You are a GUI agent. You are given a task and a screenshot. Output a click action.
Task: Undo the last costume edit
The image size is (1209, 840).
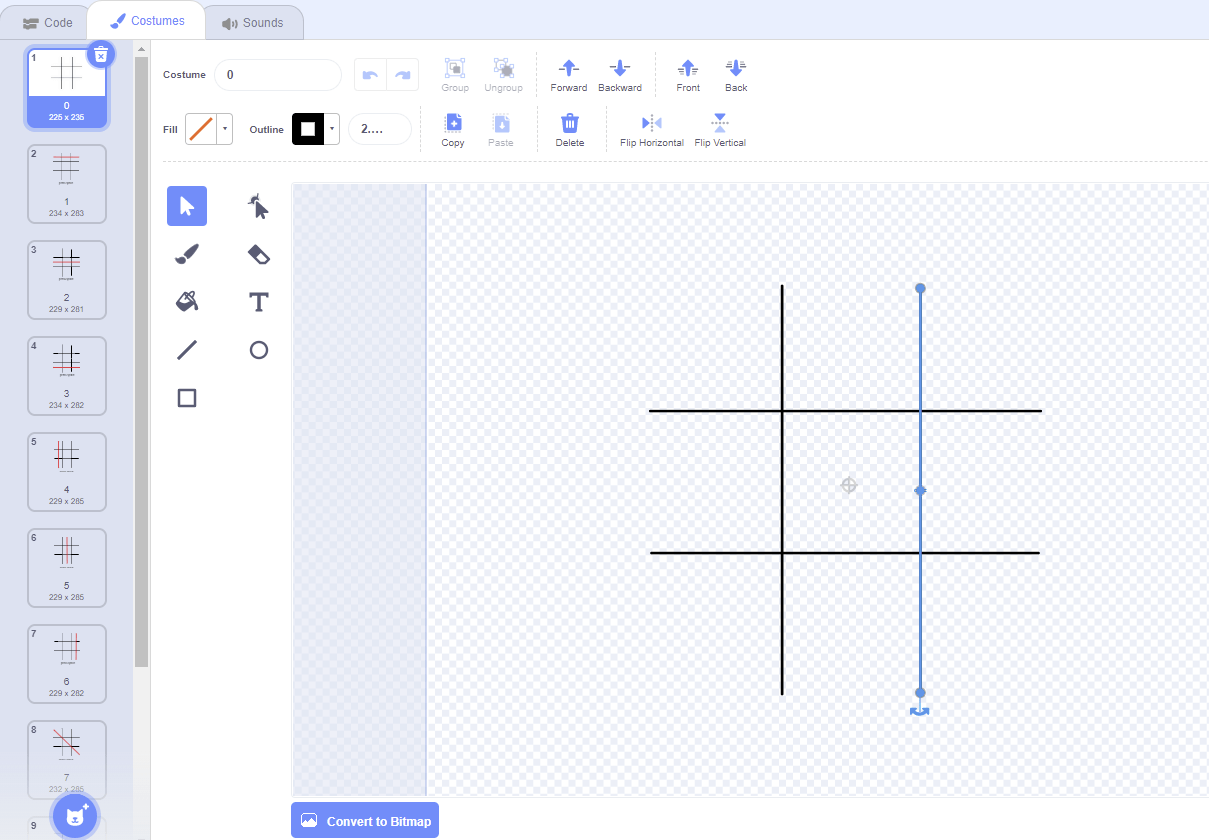[370, 75]
